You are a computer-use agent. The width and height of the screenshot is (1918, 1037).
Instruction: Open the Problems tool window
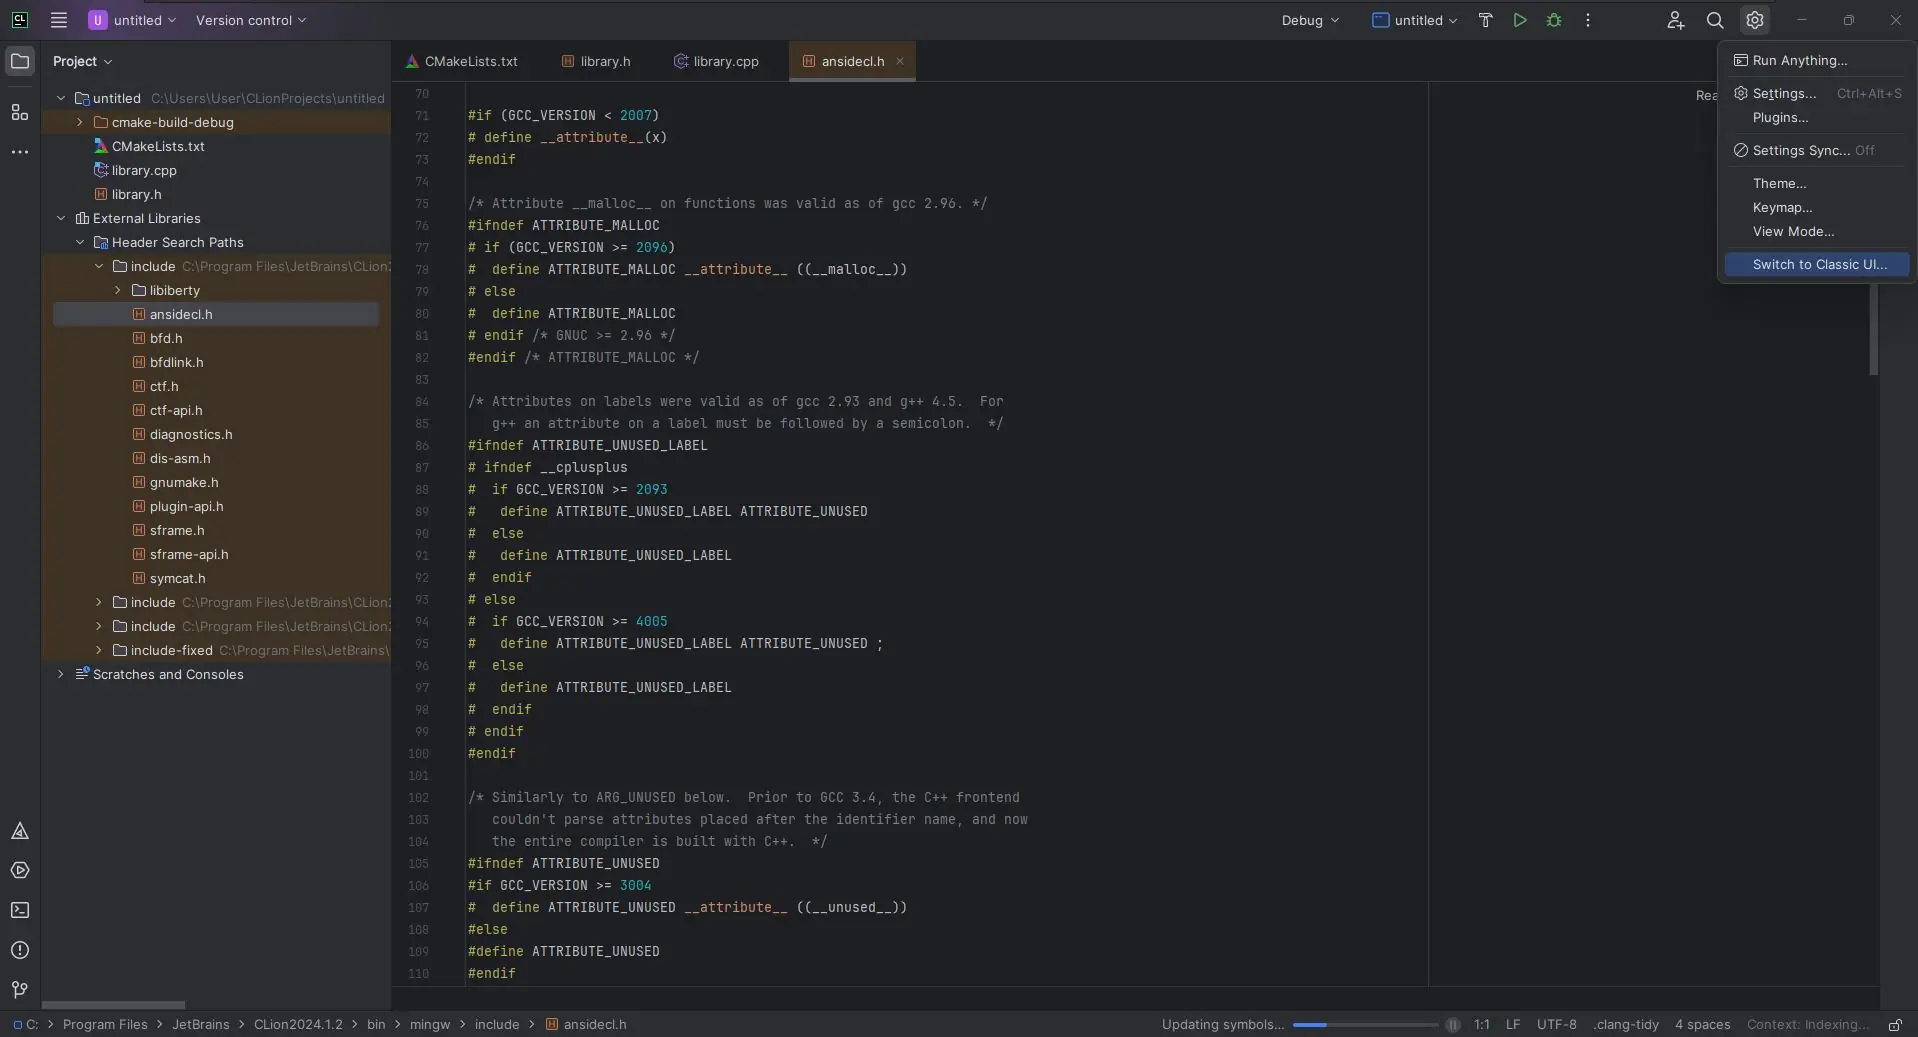[19, 950]
